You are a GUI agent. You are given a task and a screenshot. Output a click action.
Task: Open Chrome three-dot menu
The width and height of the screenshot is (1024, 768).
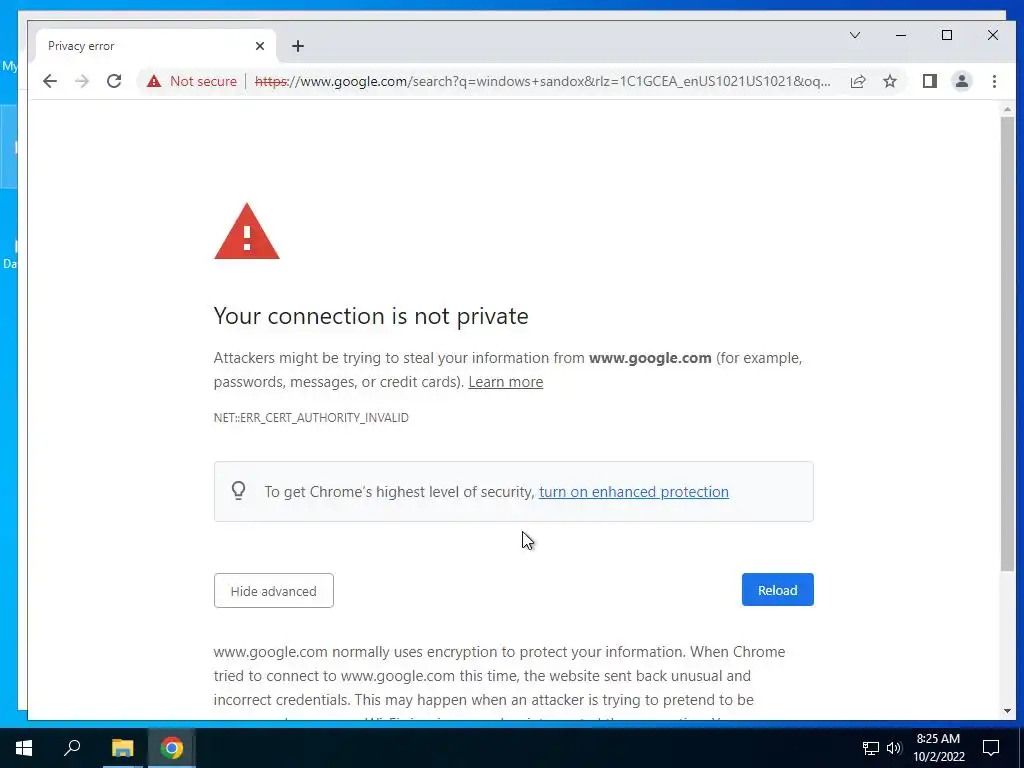(x=994, y=81)
